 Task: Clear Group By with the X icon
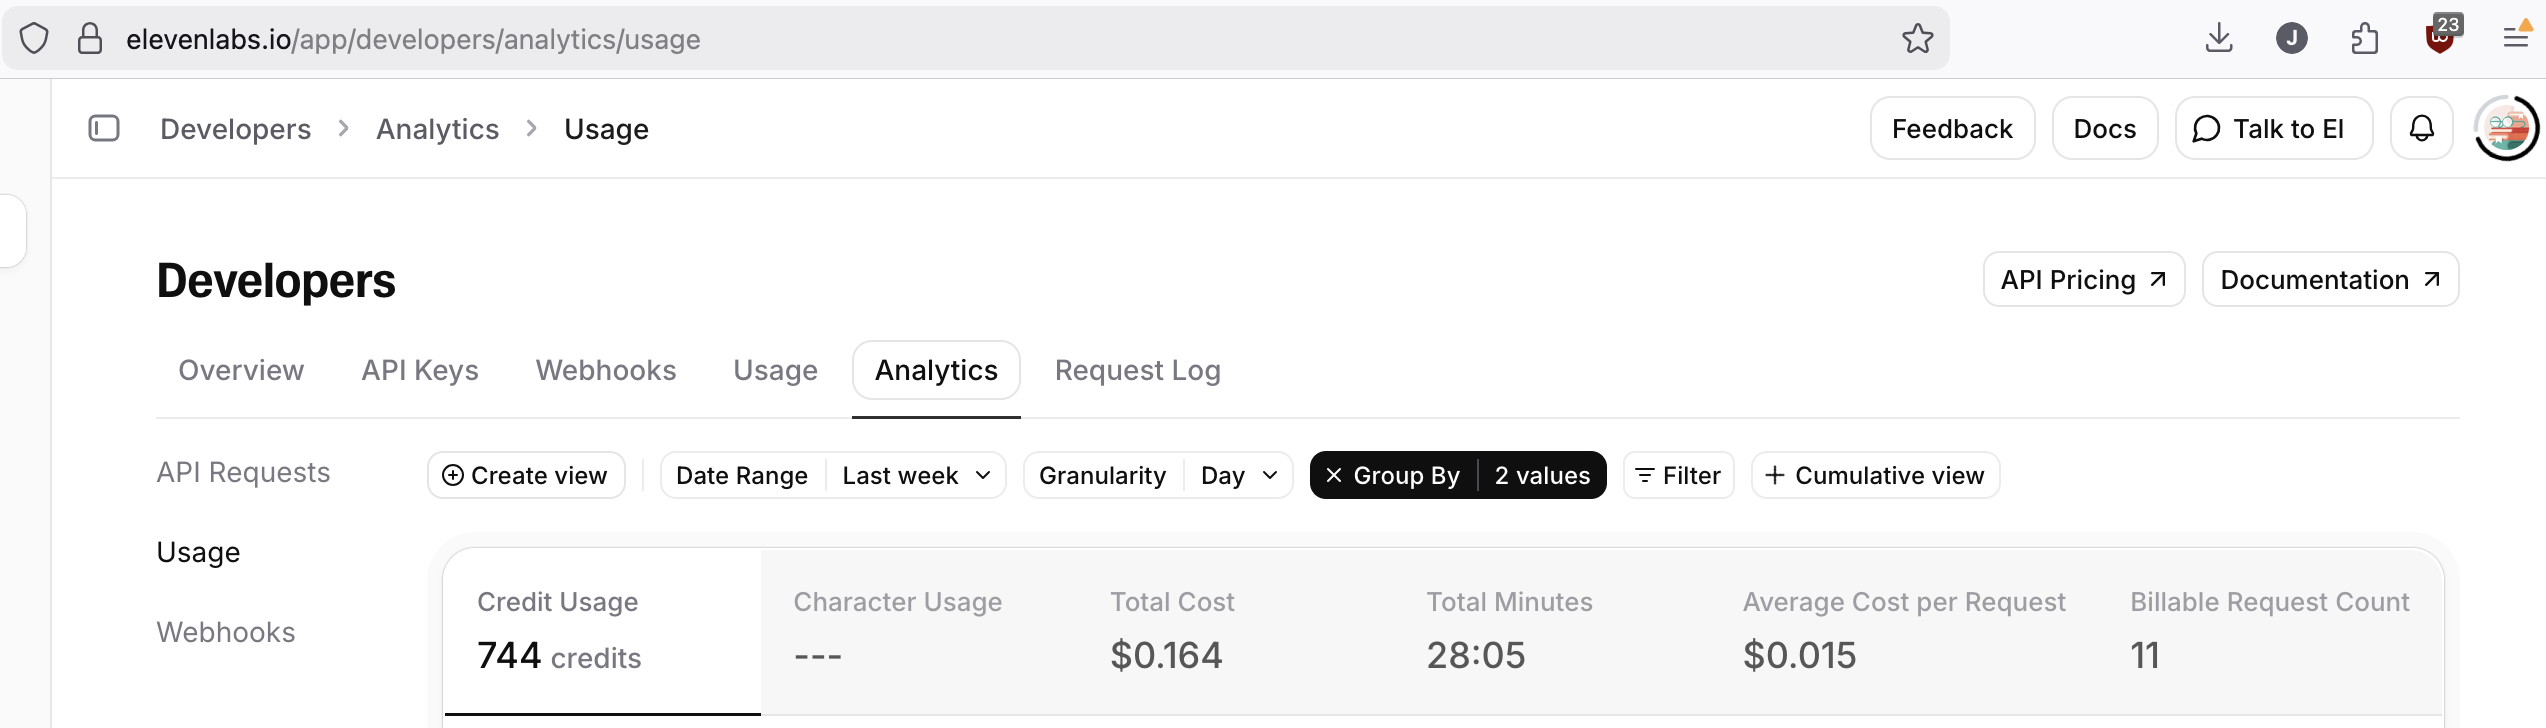(x=1333, y=475)
